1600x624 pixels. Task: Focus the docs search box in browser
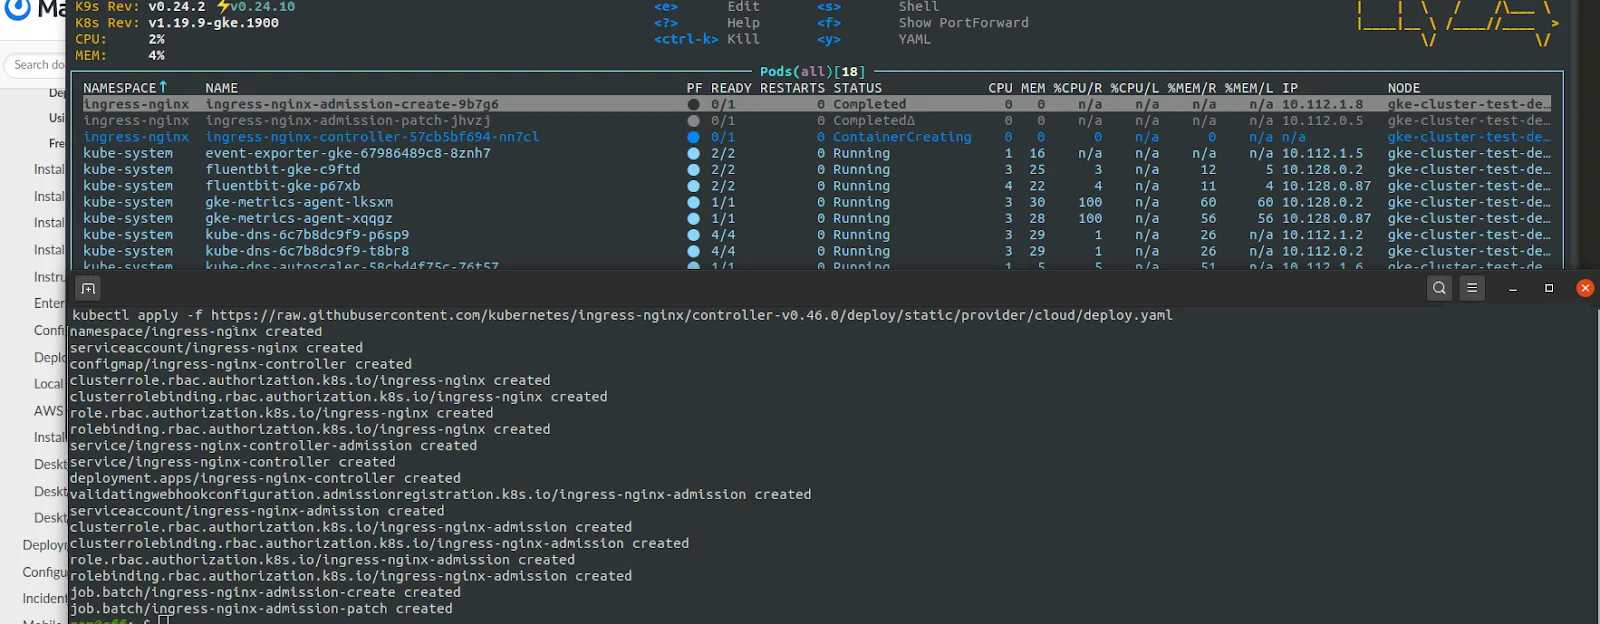click(36, 65)
